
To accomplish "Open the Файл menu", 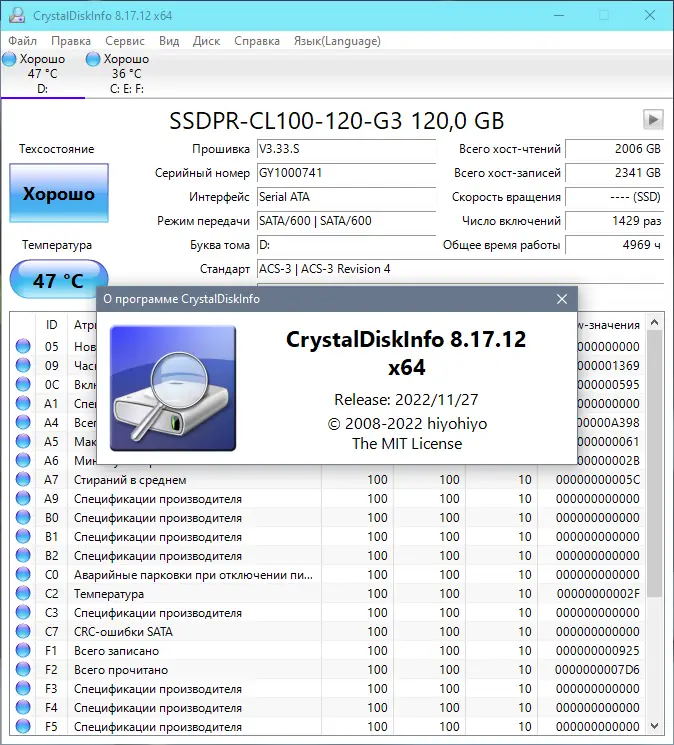I will (22, 41).
